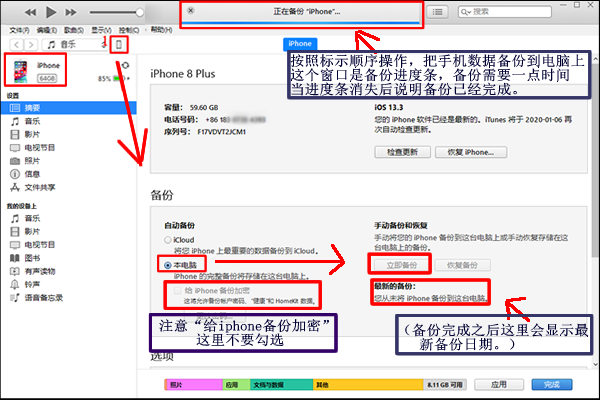600x400 pixels.
Task: Click the 文稿与数据 storage segment
Action: click(282, 385)
